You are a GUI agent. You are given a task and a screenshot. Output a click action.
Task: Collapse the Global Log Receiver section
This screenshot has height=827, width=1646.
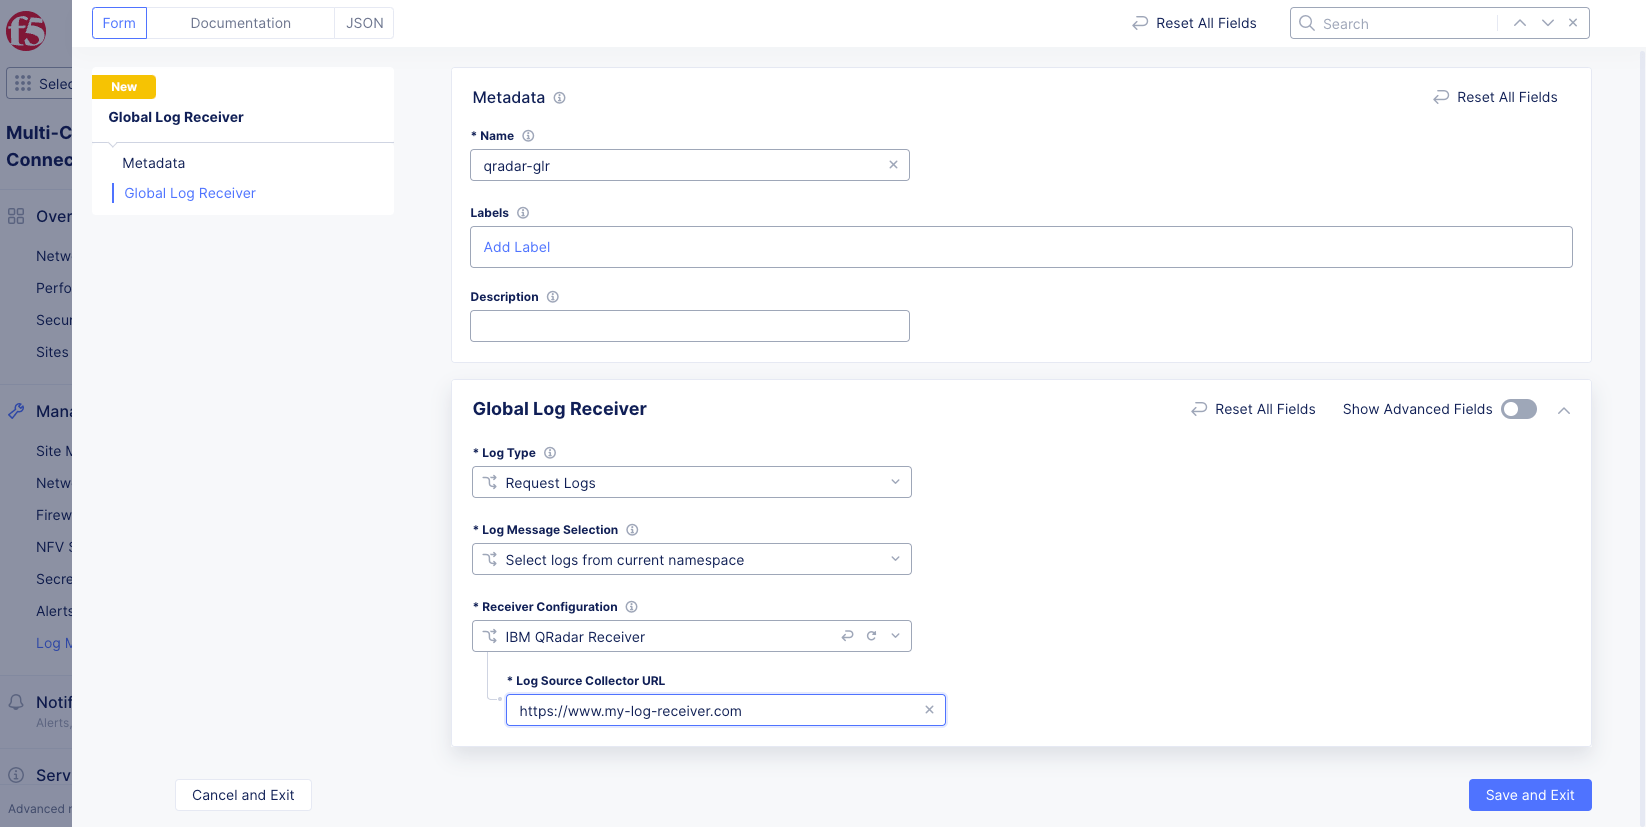(1564, 410)
